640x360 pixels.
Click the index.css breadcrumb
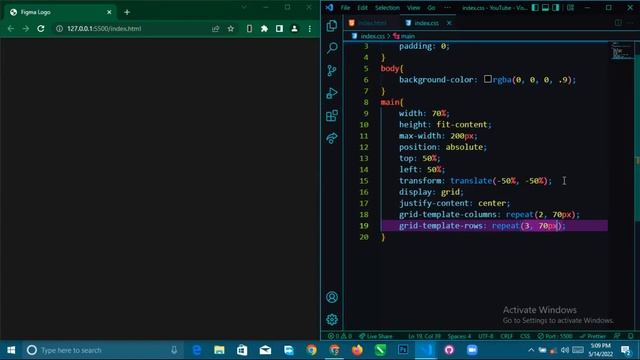pyautogui.click(x=373, y=36)
